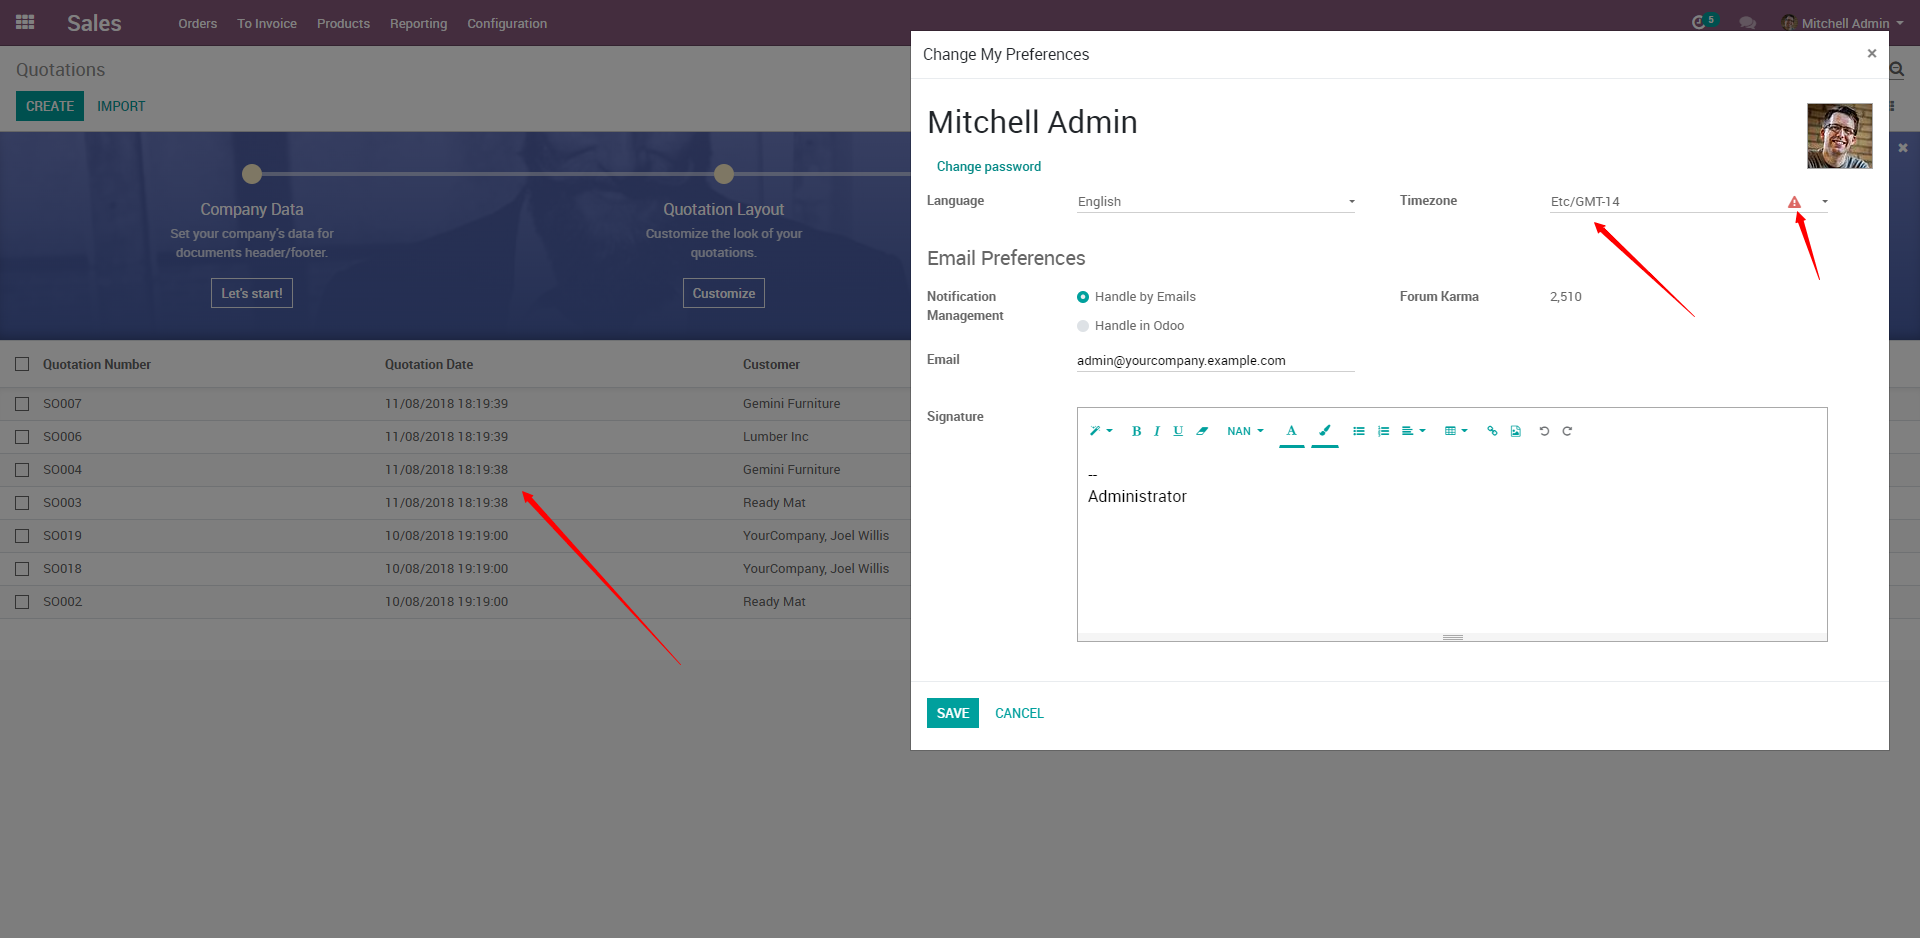Screen dimensions: 1920x938
Task: Open the conversations chat icon
Action: coord(1747,21)
